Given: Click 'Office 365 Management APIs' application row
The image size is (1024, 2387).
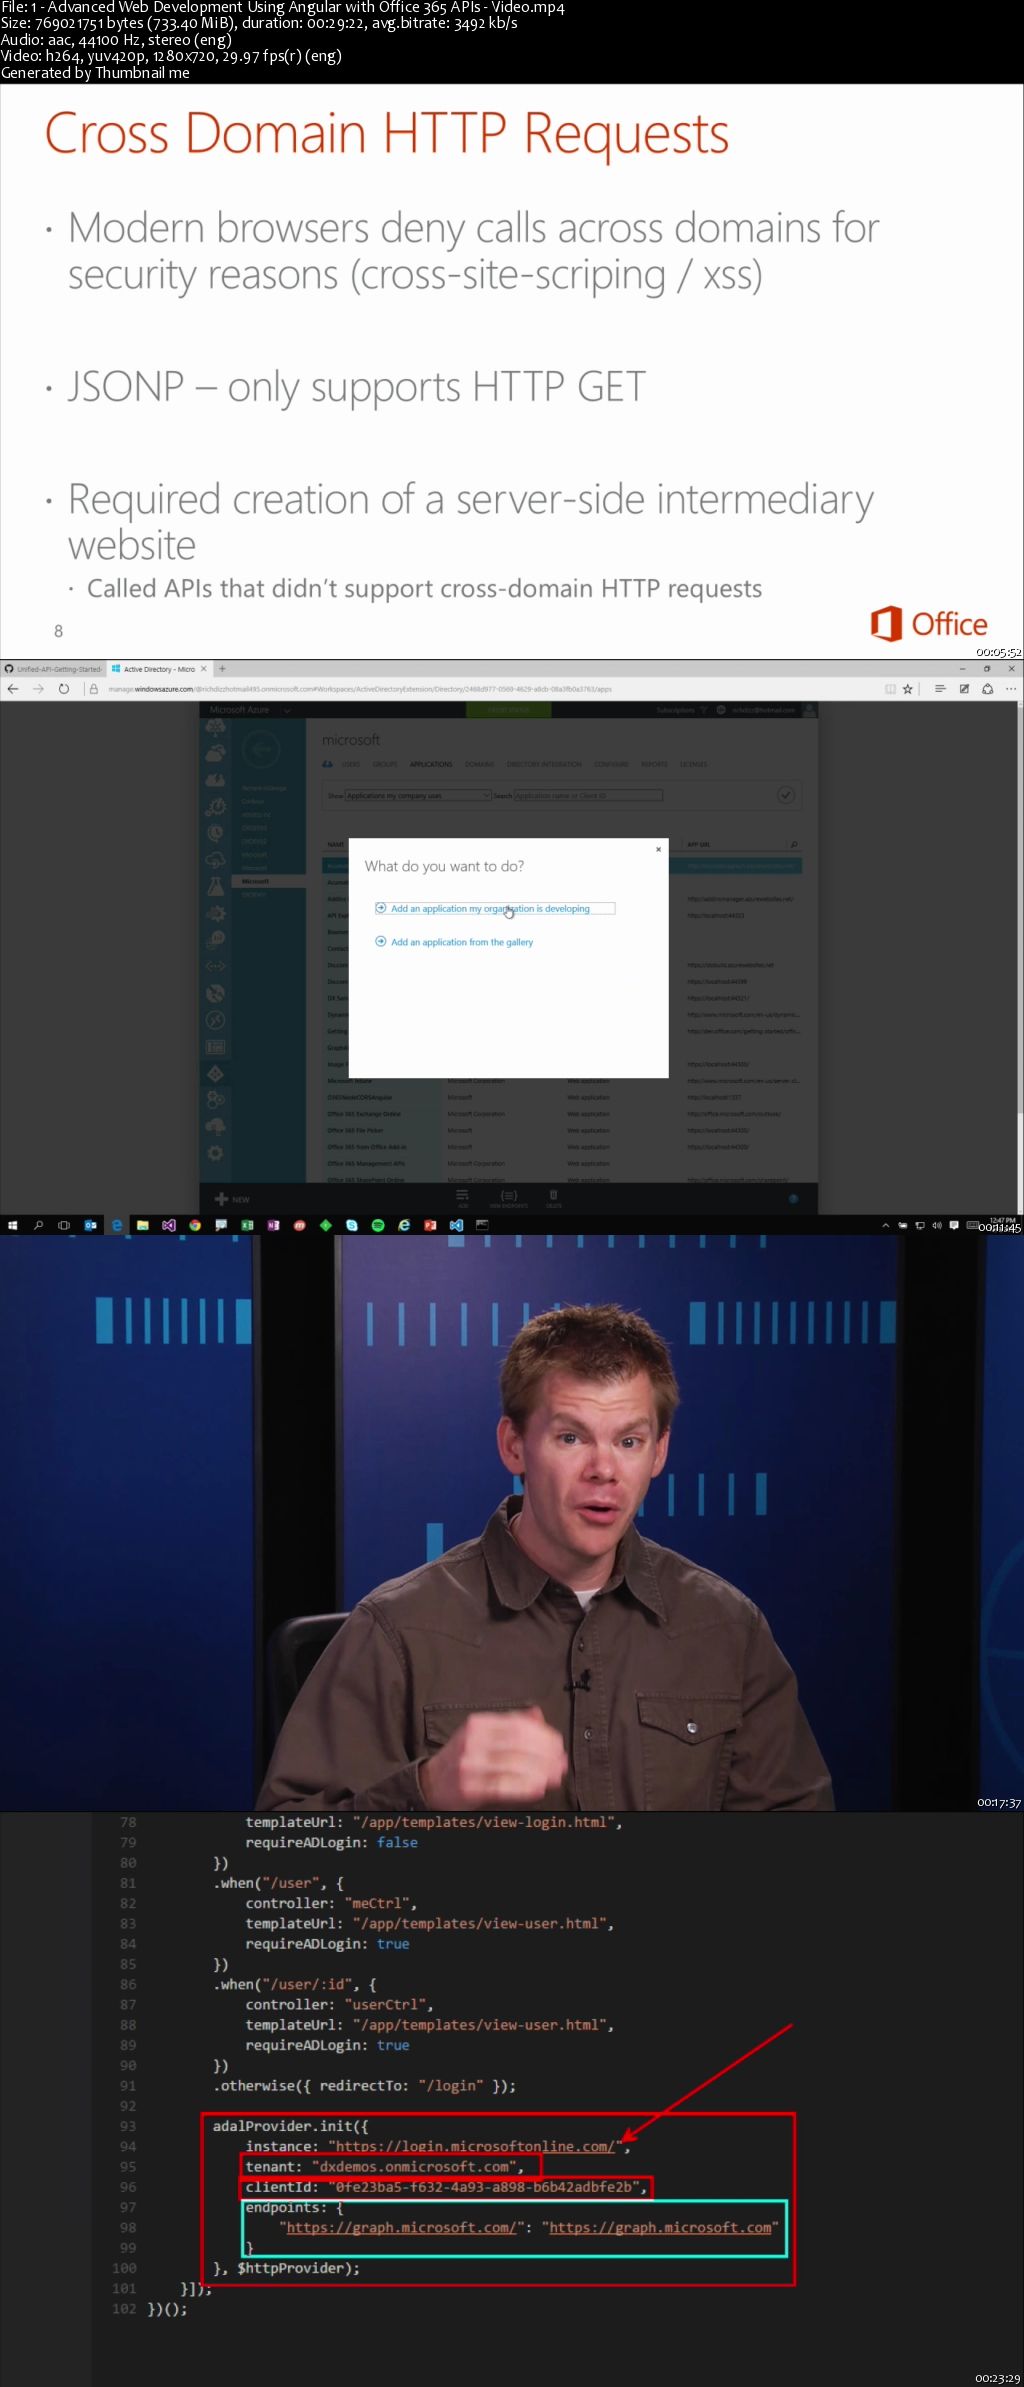Looking at the screenshot, I should pyautogui.click(x=564, y=1163).
